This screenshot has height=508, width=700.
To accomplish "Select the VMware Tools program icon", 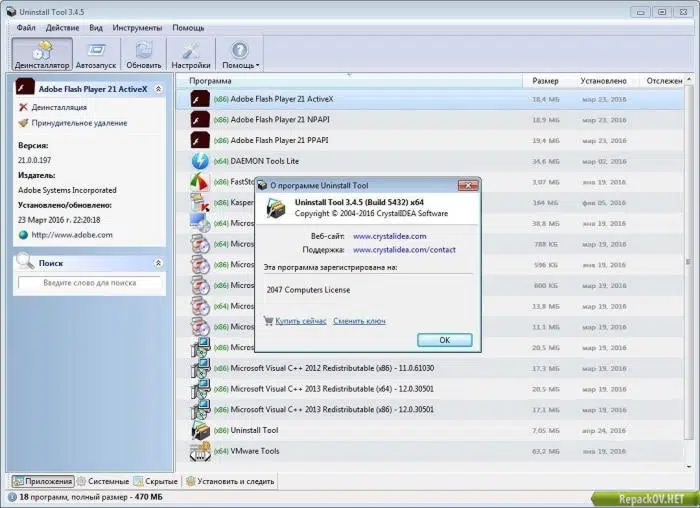I will [200, 451].
